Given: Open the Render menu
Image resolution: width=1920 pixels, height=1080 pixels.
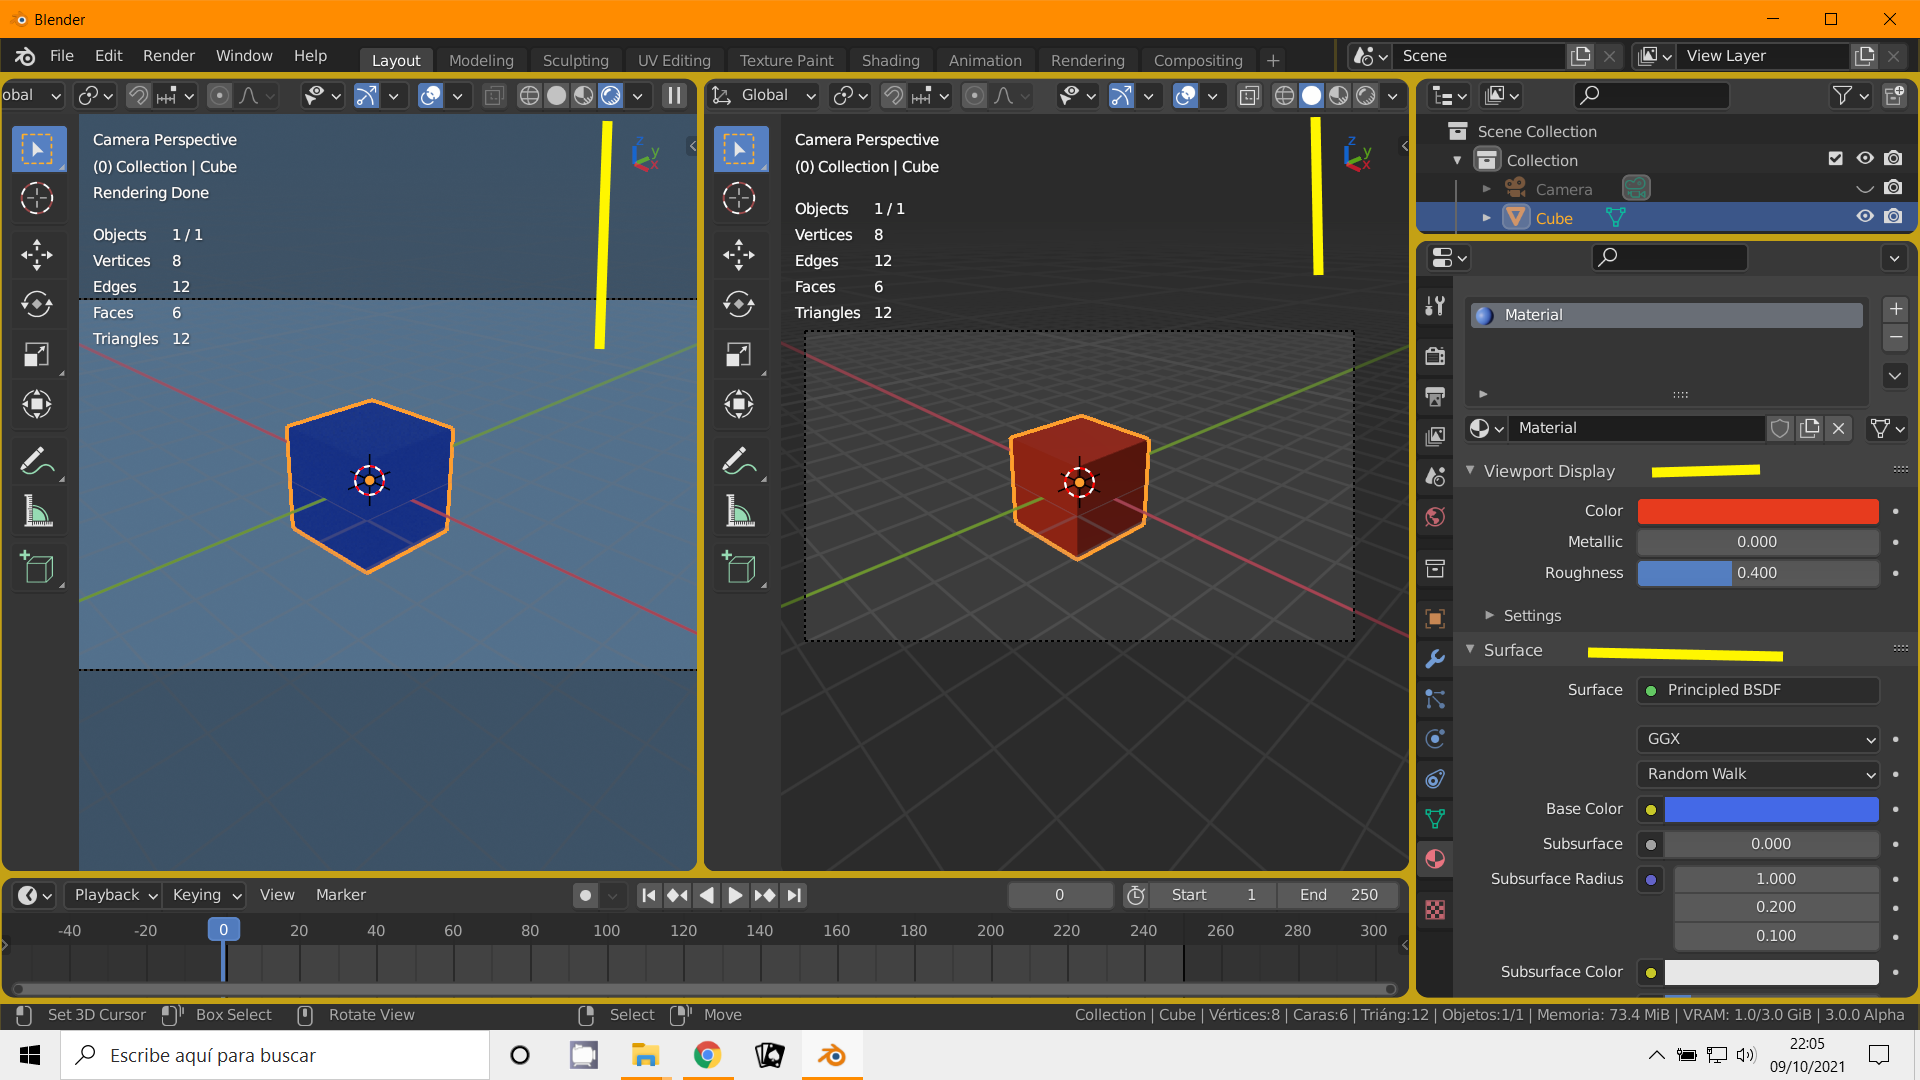Looking at the screenshot, I should pyautogui.click(x=168, y=56).
